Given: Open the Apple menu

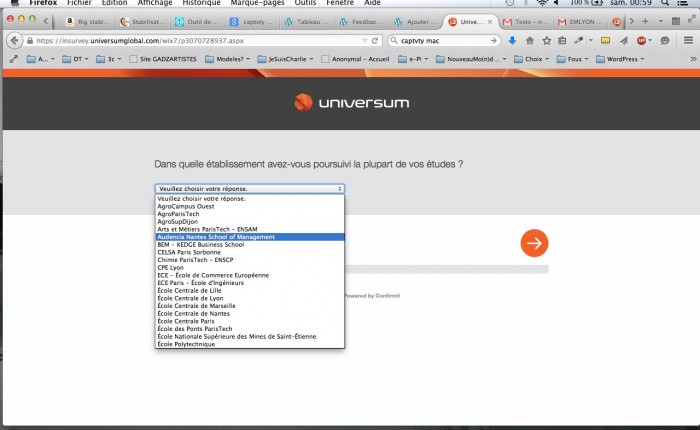Looking at the screenshot, I should [14, 3].
